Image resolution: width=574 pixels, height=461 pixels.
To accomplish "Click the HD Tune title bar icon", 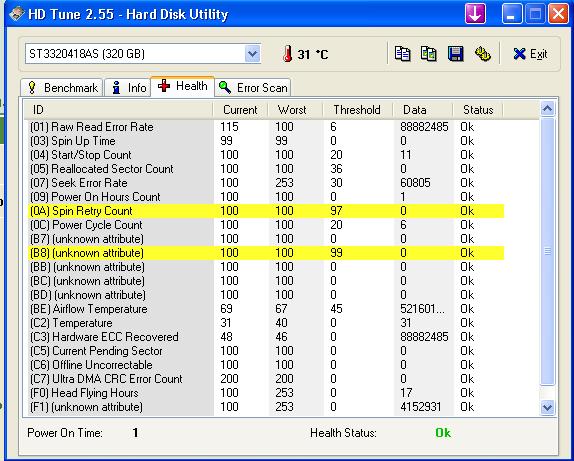I will (17, 15).
